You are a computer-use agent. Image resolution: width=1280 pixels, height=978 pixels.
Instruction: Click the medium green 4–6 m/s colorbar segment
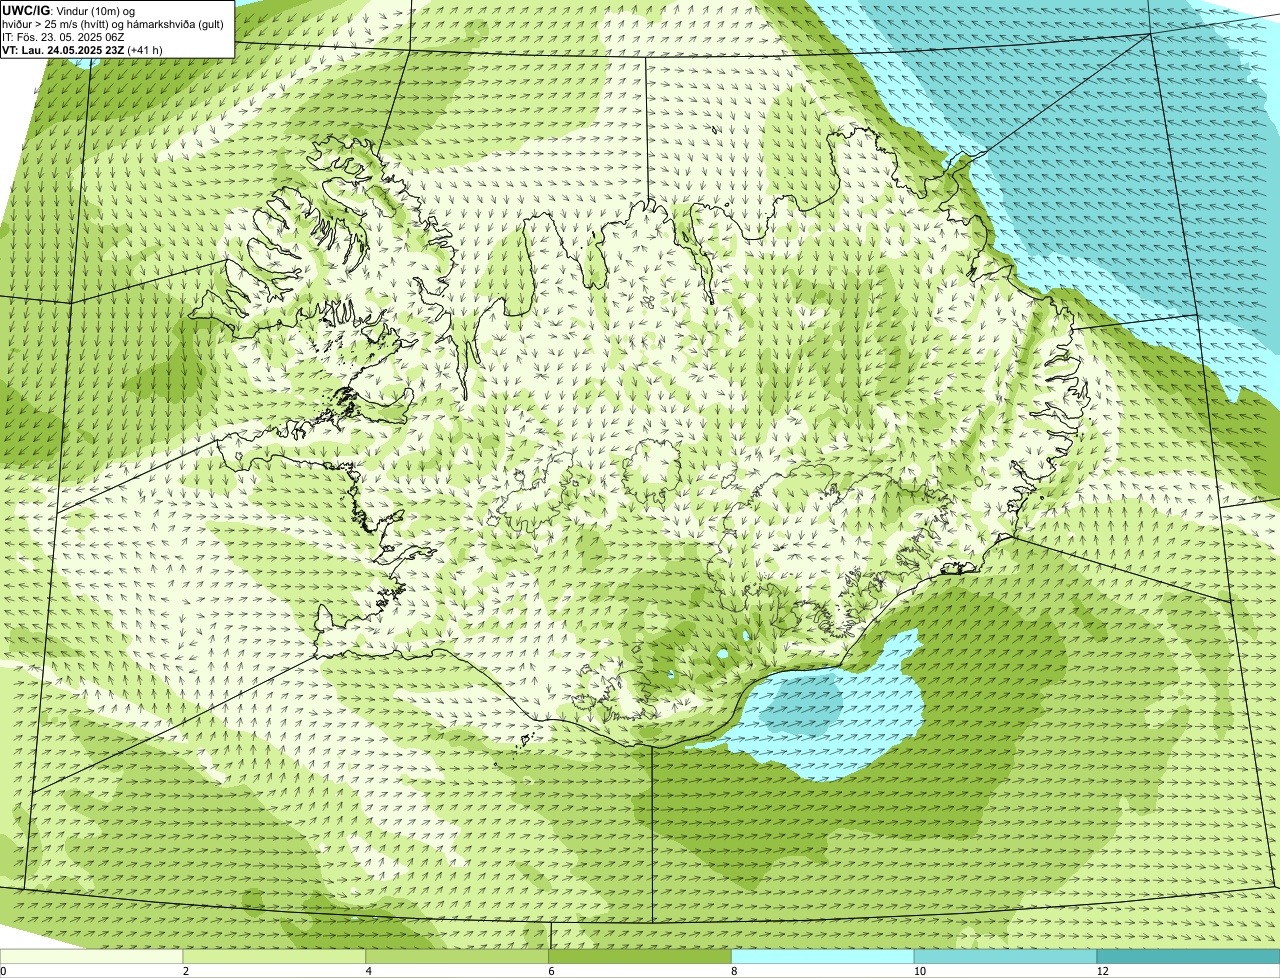[458, 956]
